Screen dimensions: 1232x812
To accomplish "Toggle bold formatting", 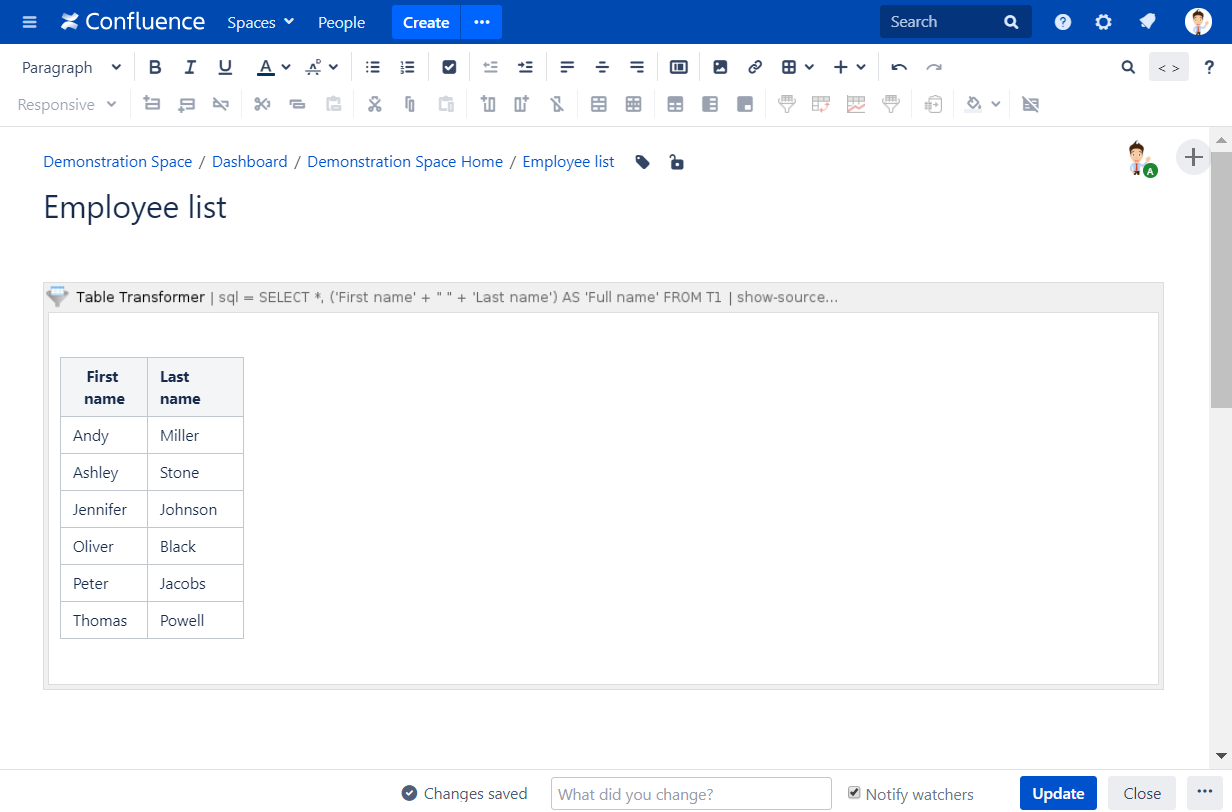I will click(x=155, y=66).
